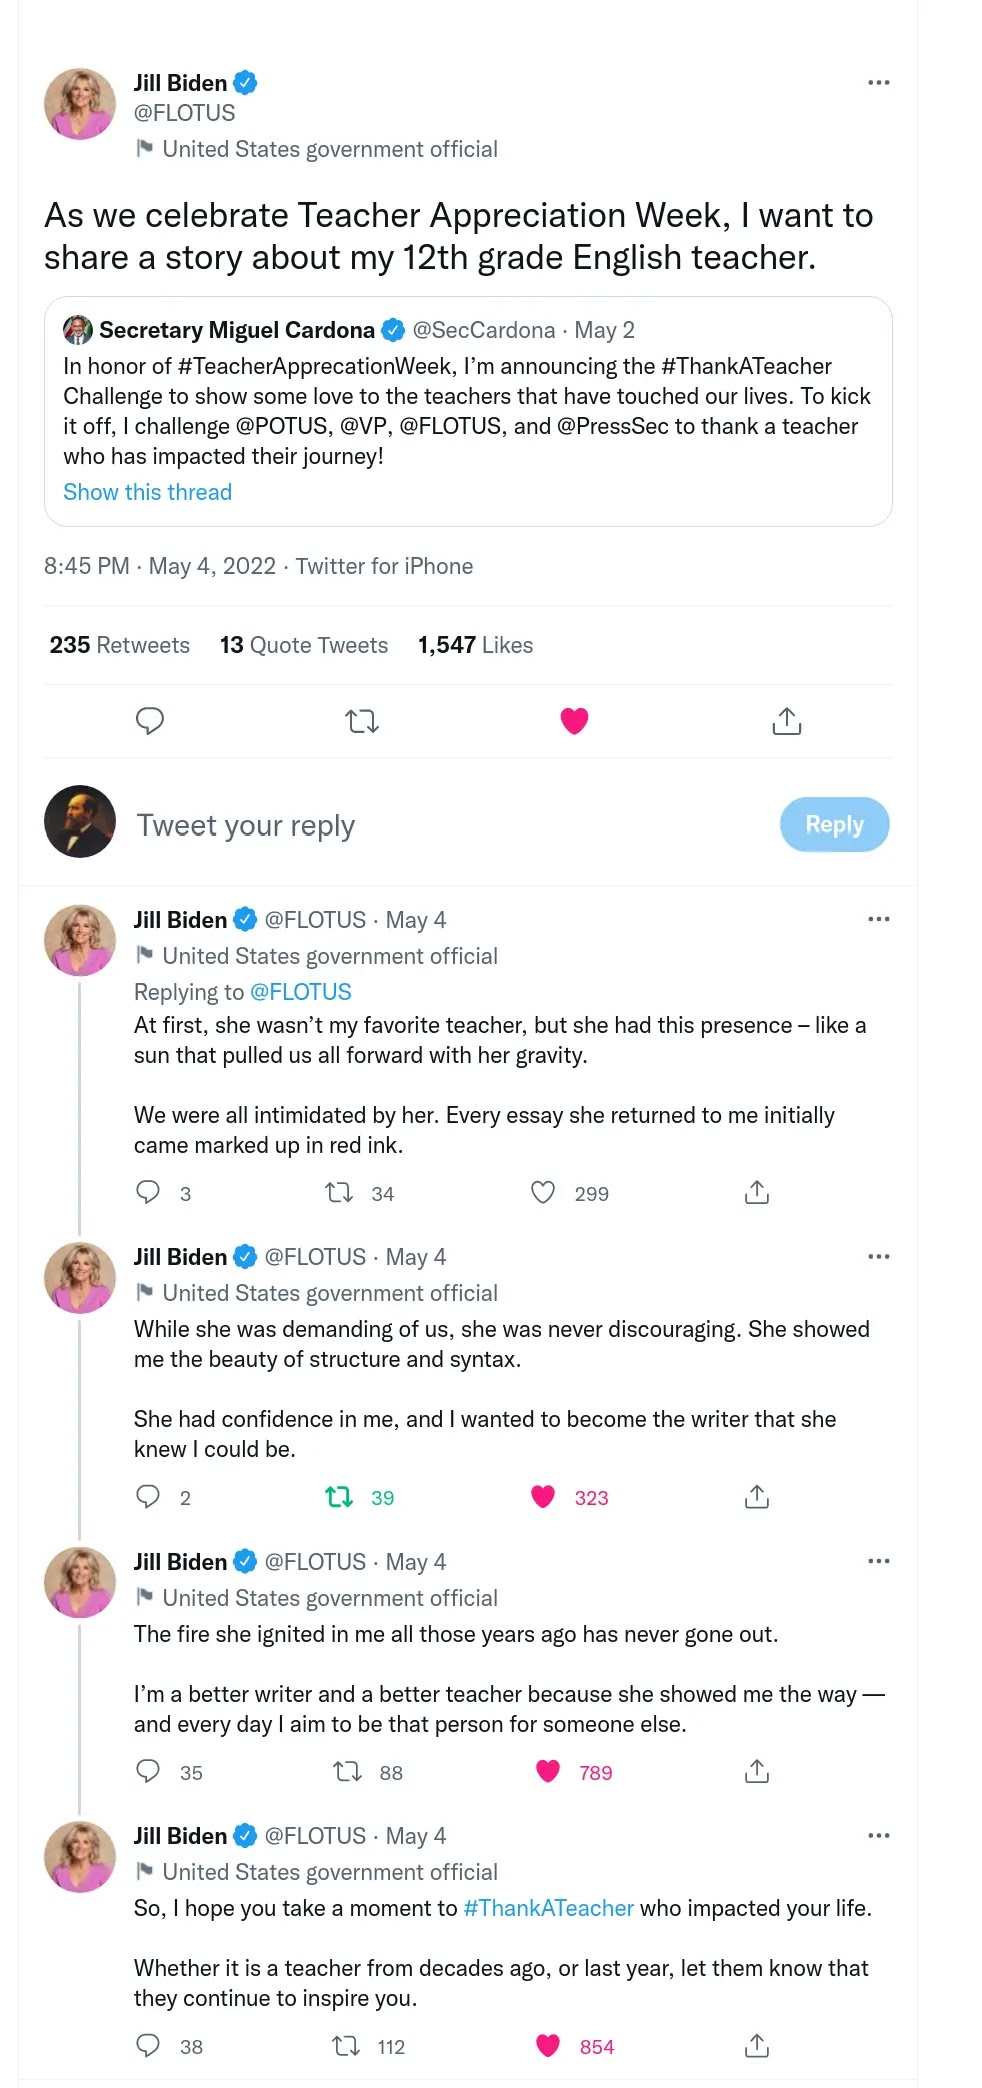Click the blue Reply button

click(834, 825)
